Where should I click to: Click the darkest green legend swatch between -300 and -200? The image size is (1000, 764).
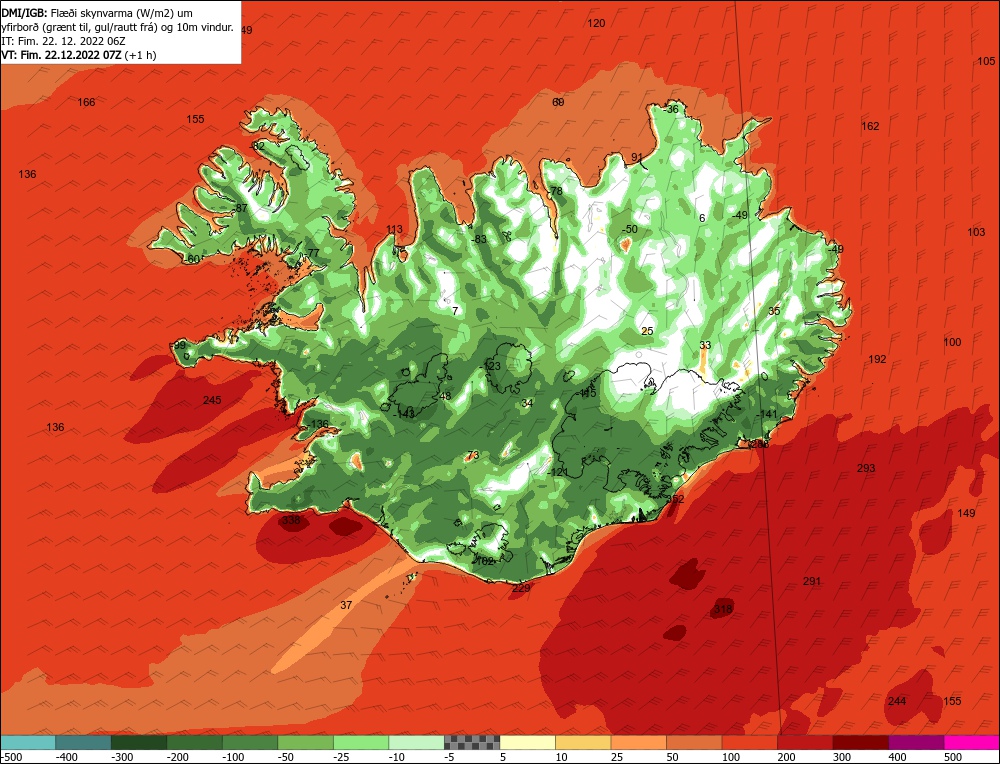(138, 742)
